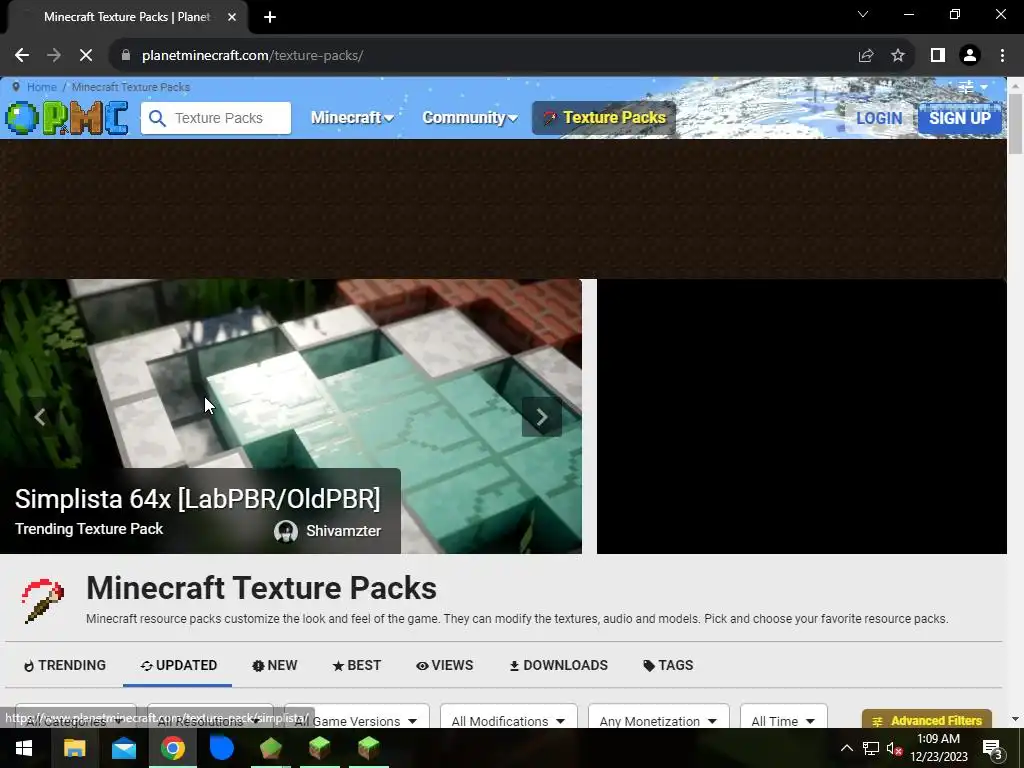The width and height of the screenshot is (1024, 768).
Task: Switch to the BEST tab
Action: [x=357, y=665]
